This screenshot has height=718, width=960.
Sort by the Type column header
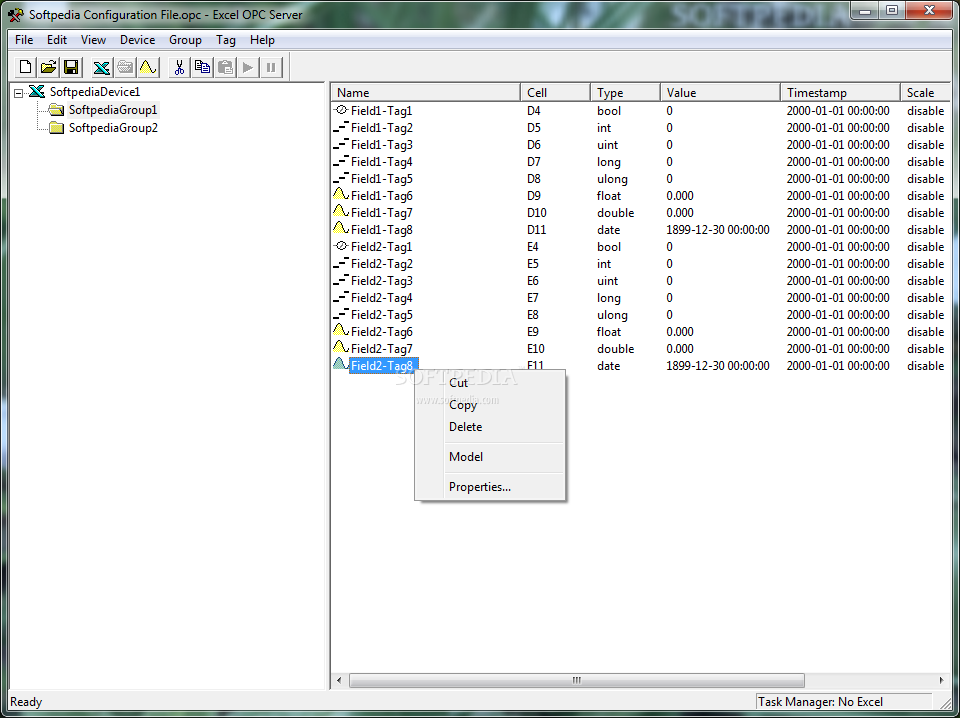[x=625, y=92]
